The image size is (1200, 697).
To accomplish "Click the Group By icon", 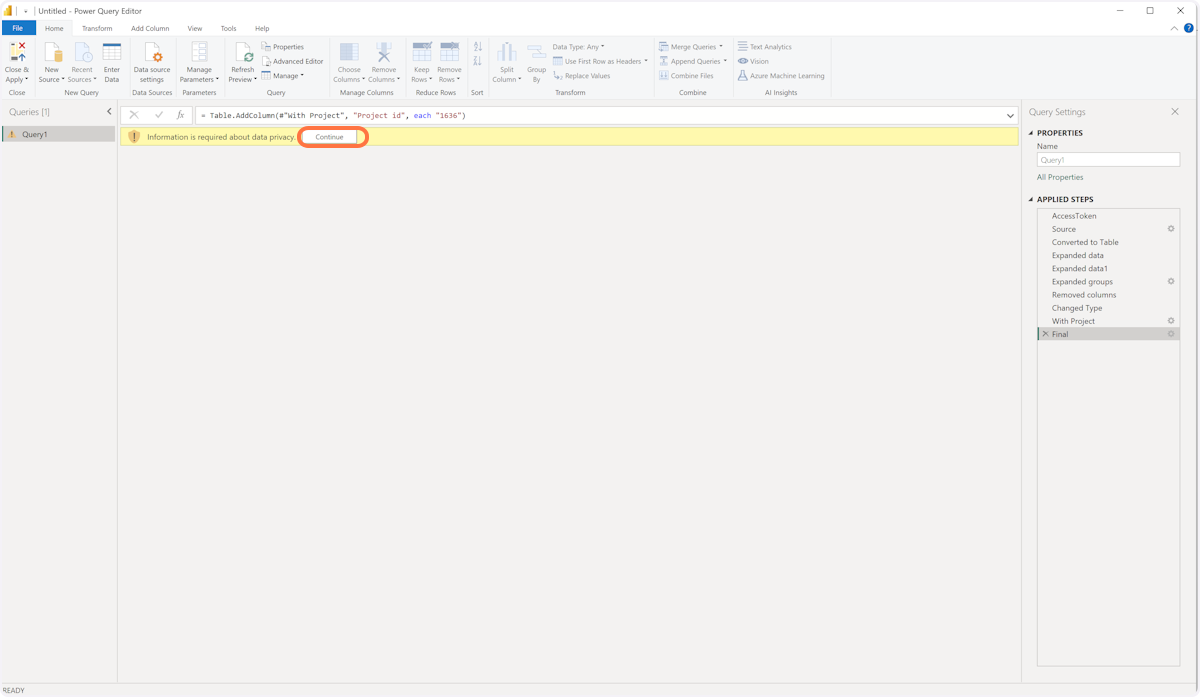I will pyautogui.click(x=536, y=52).
